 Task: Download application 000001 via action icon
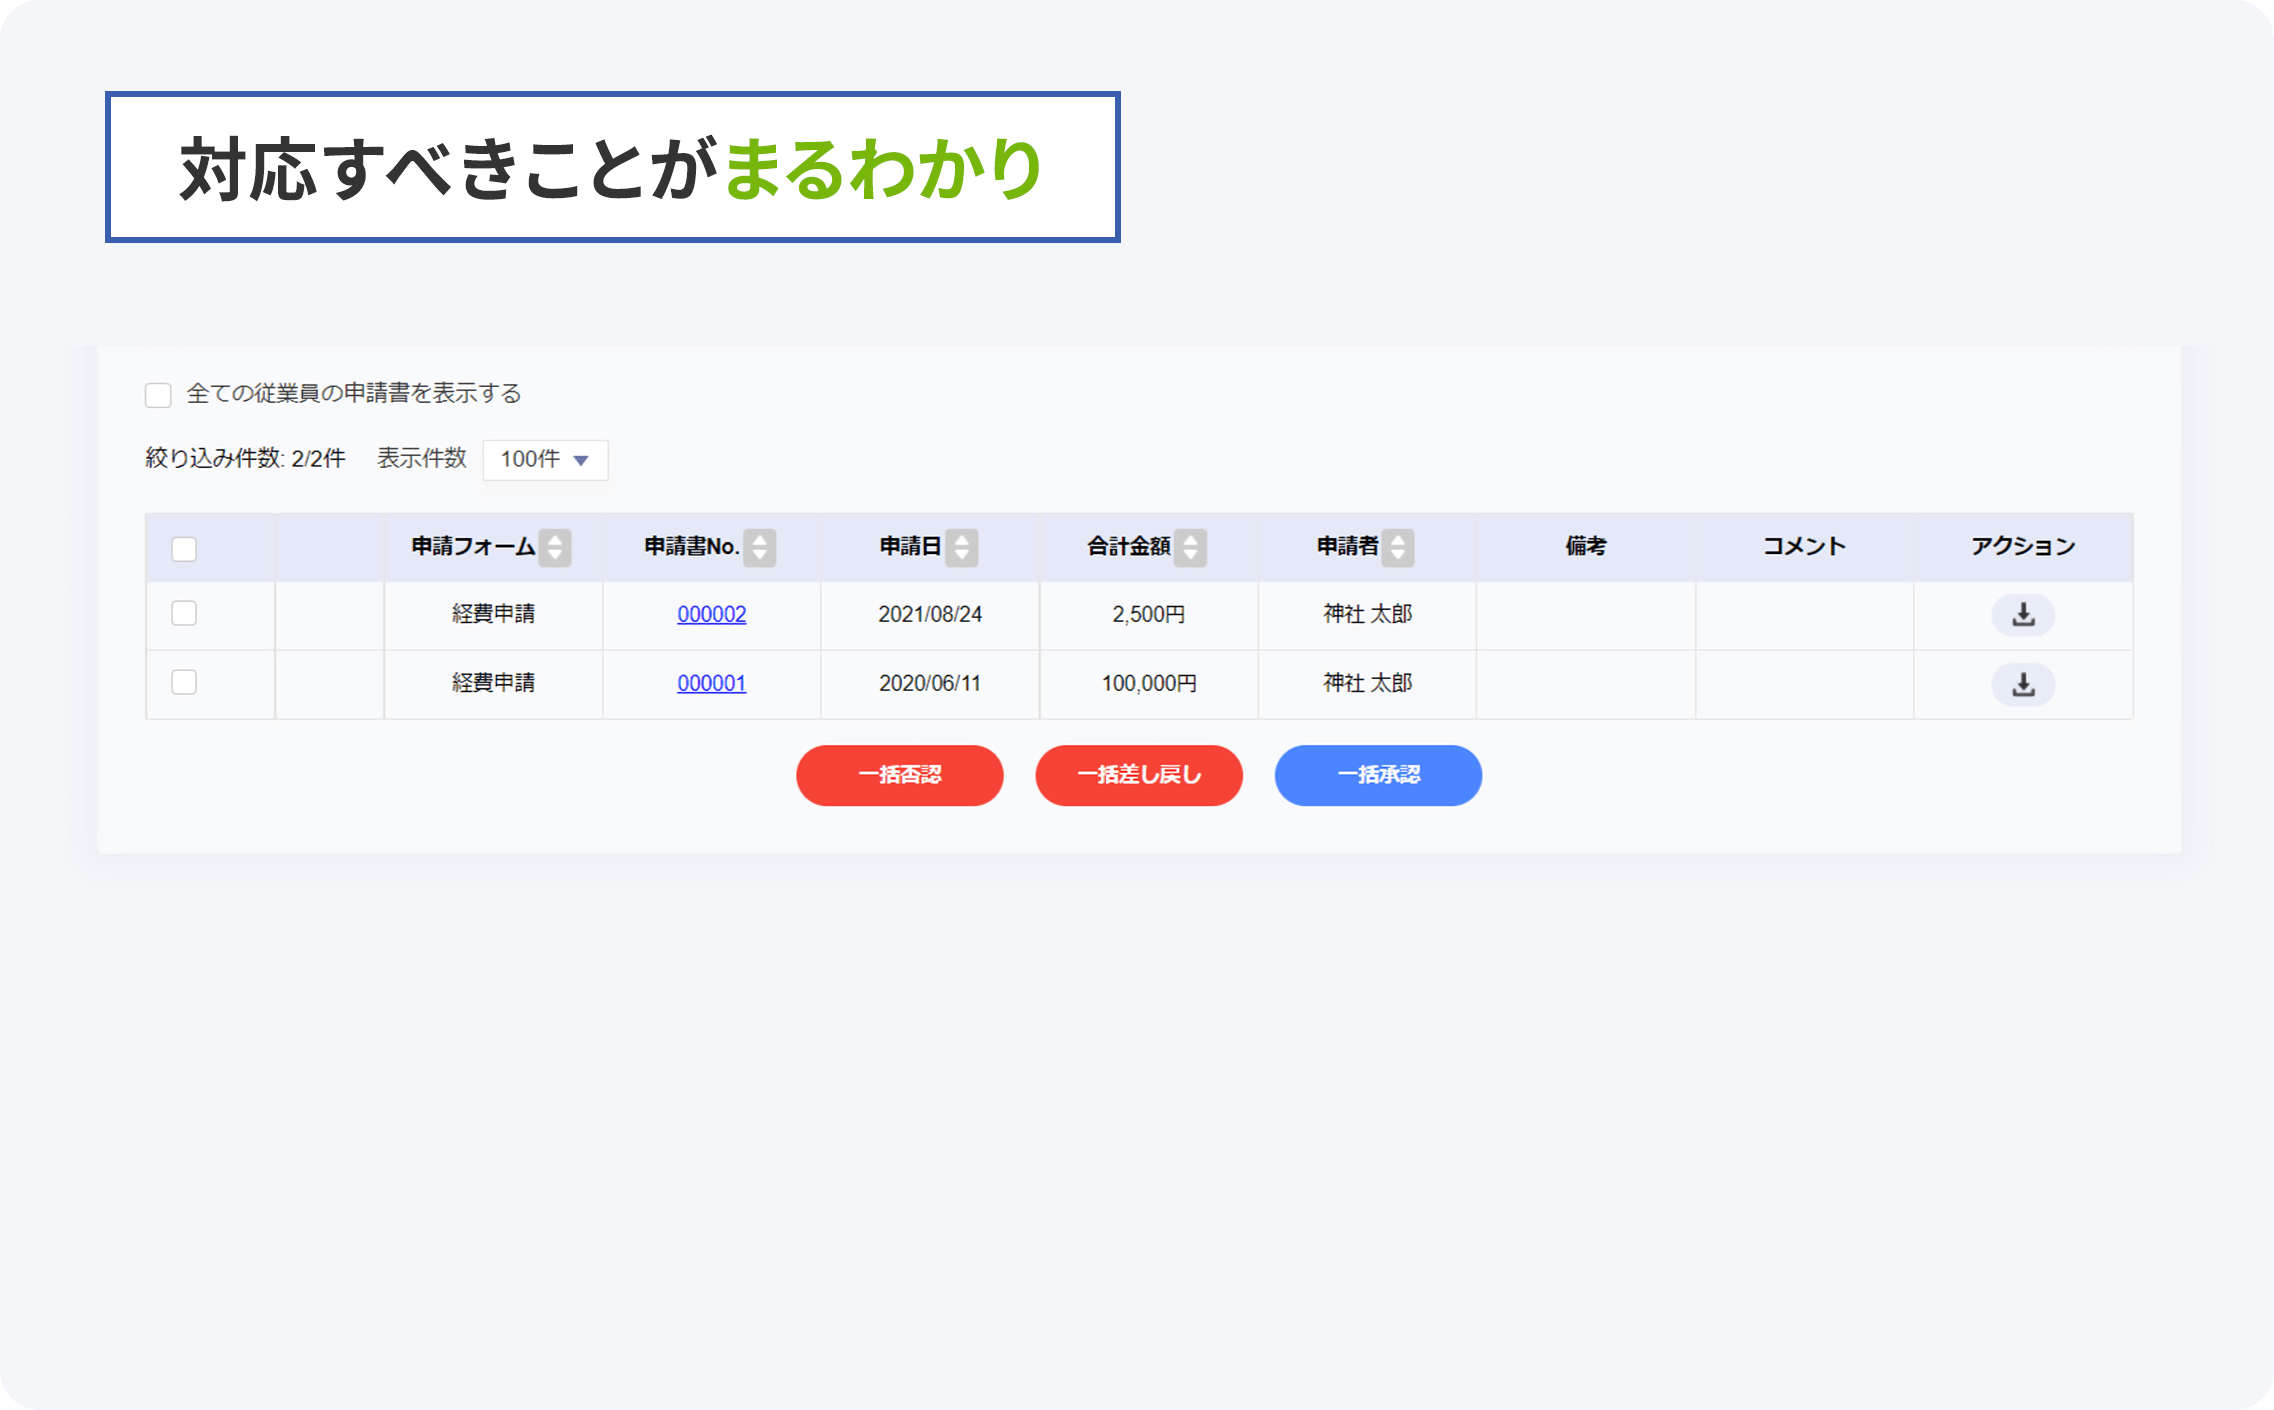[x=2022, y=684]
